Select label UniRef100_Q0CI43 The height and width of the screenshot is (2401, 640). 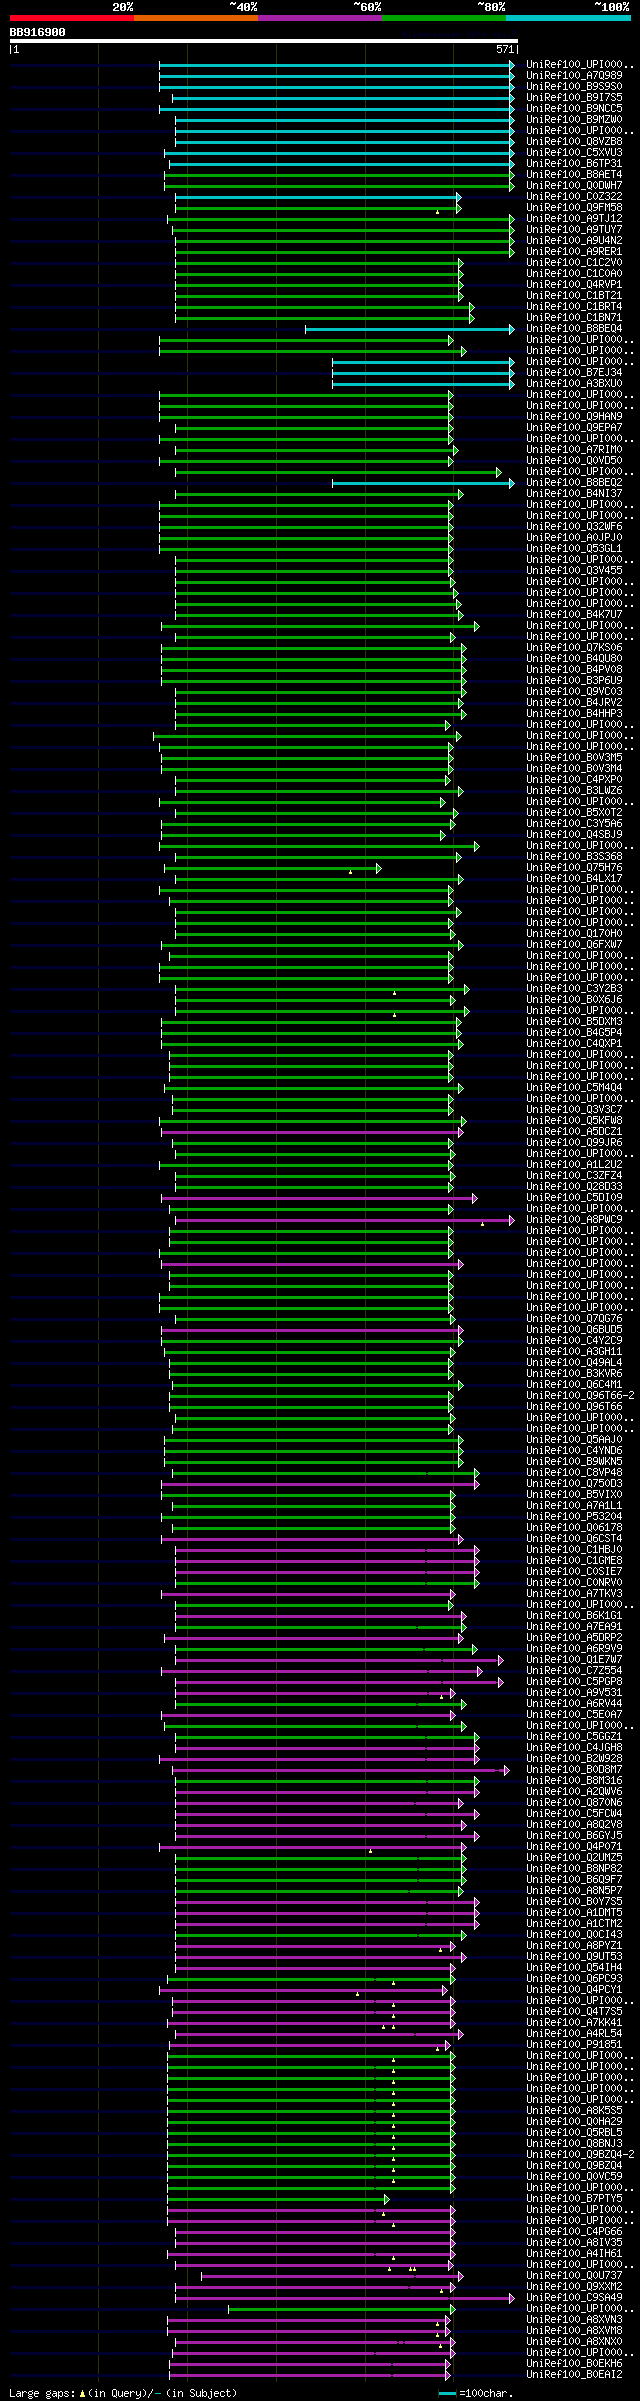coord(574,1934)
